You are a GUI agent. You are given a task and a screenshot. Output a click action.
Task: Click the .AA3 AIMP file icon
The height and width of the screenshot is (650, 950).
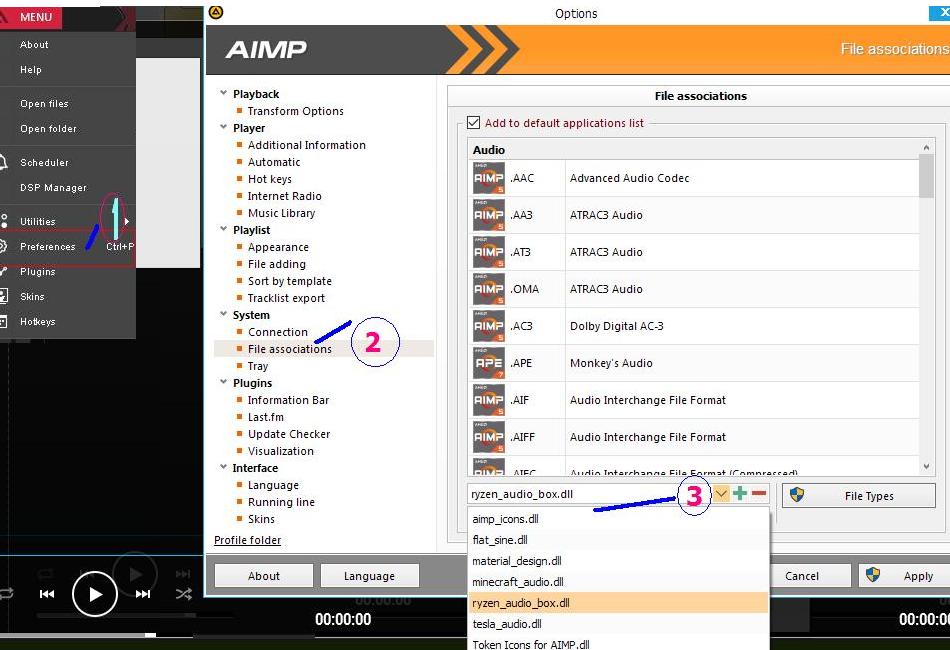488,215
